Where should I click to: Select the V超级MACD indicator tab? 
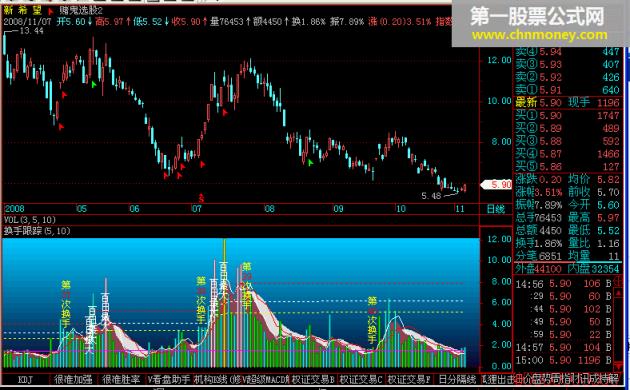tap(265, 379)
